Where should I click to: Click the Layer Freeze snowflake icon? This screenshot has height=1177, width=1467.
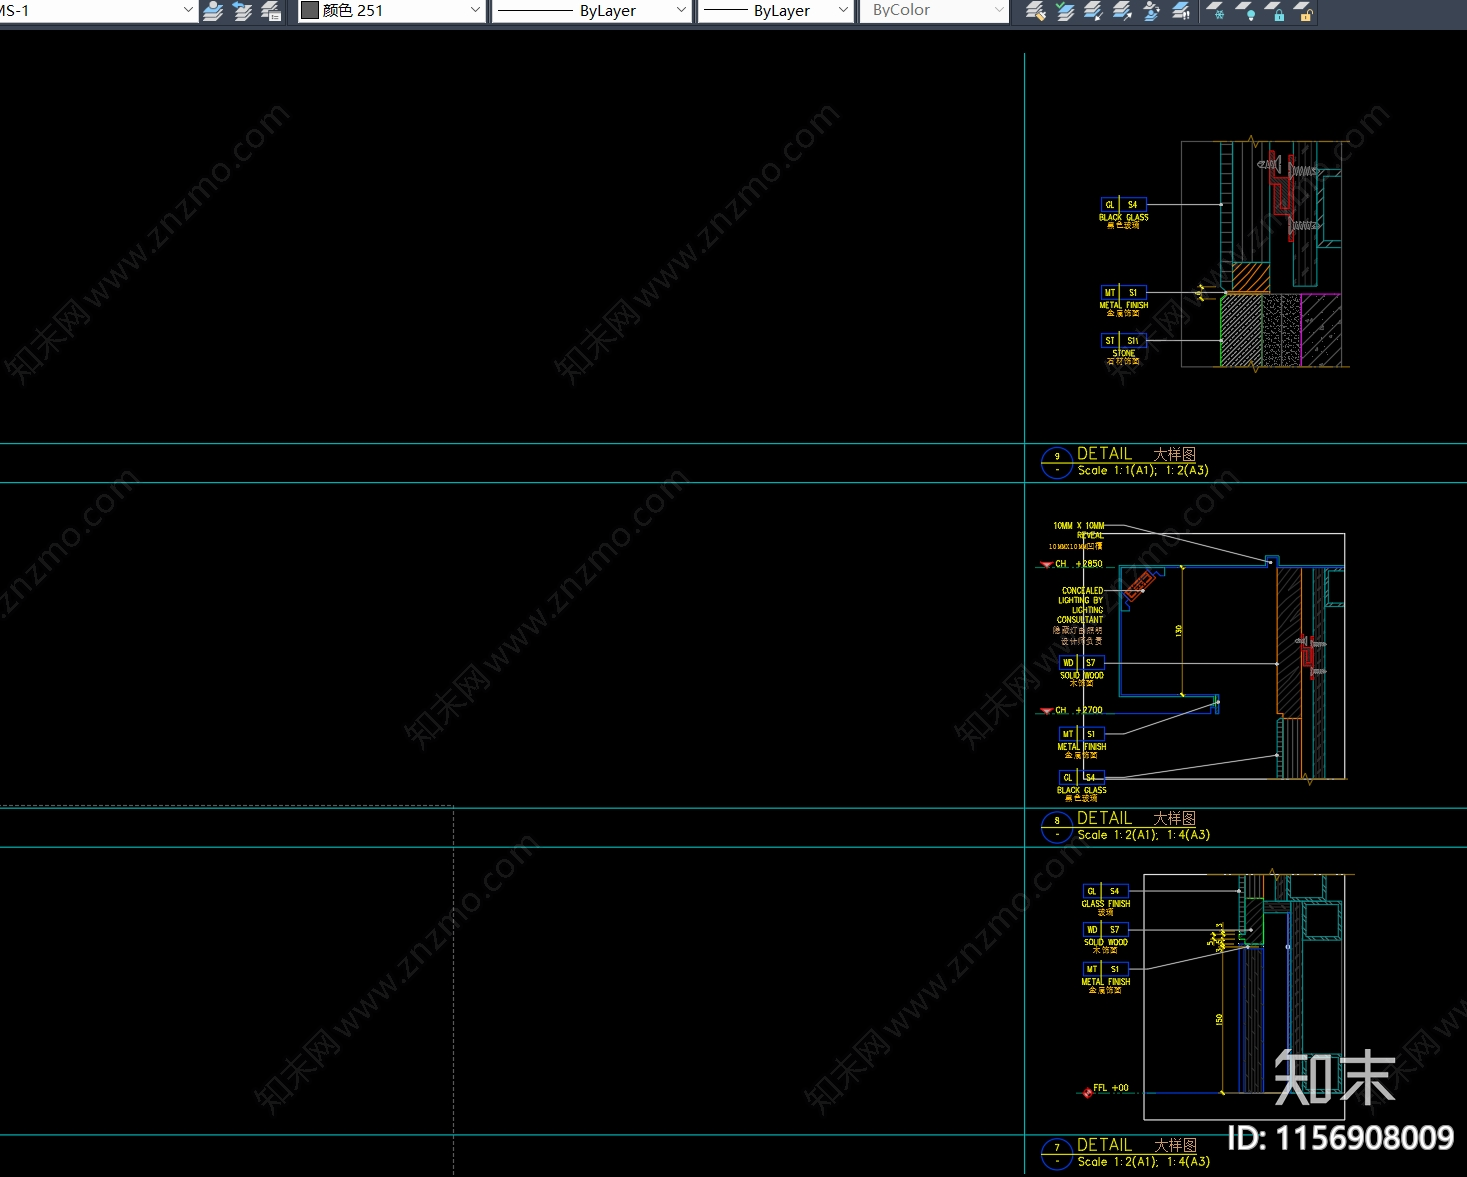tap(1216, 11)
